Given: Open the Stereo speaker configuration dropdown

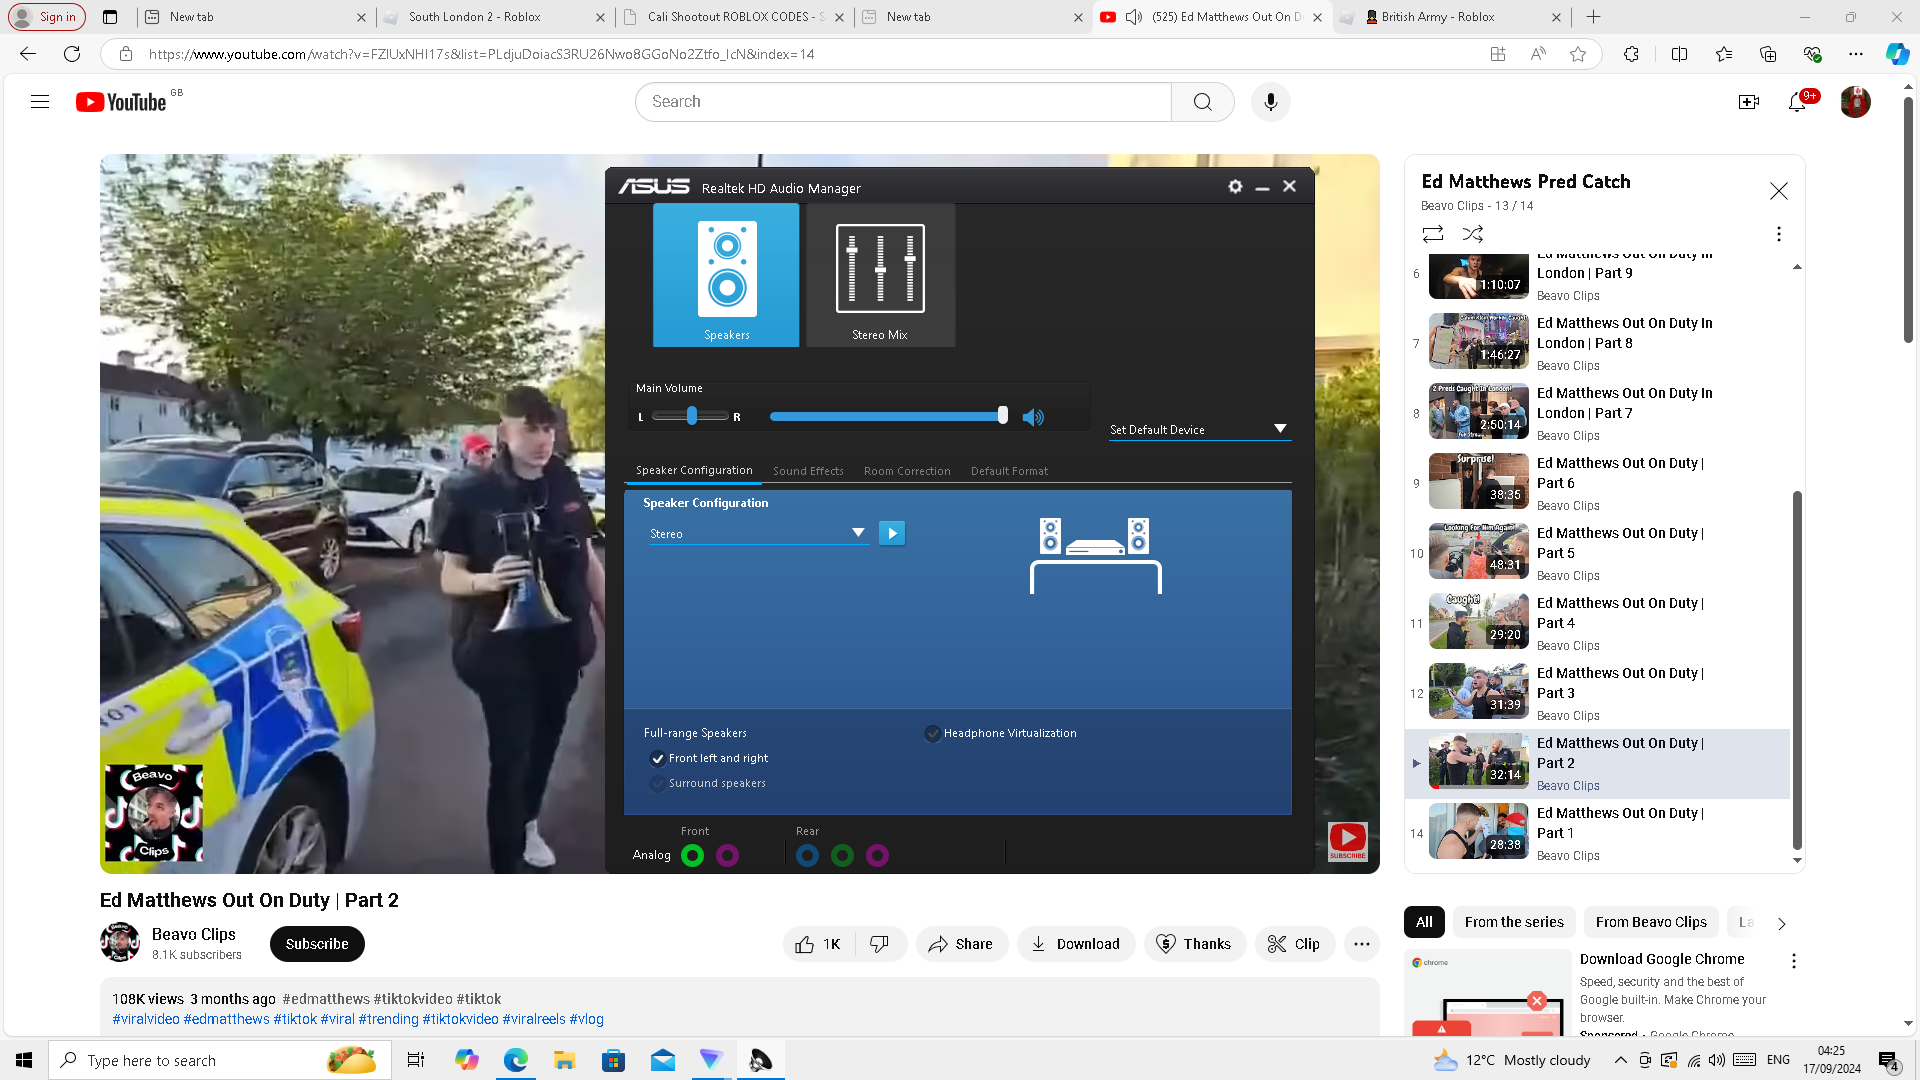Looking at the screenshot, I should (857, 533).
